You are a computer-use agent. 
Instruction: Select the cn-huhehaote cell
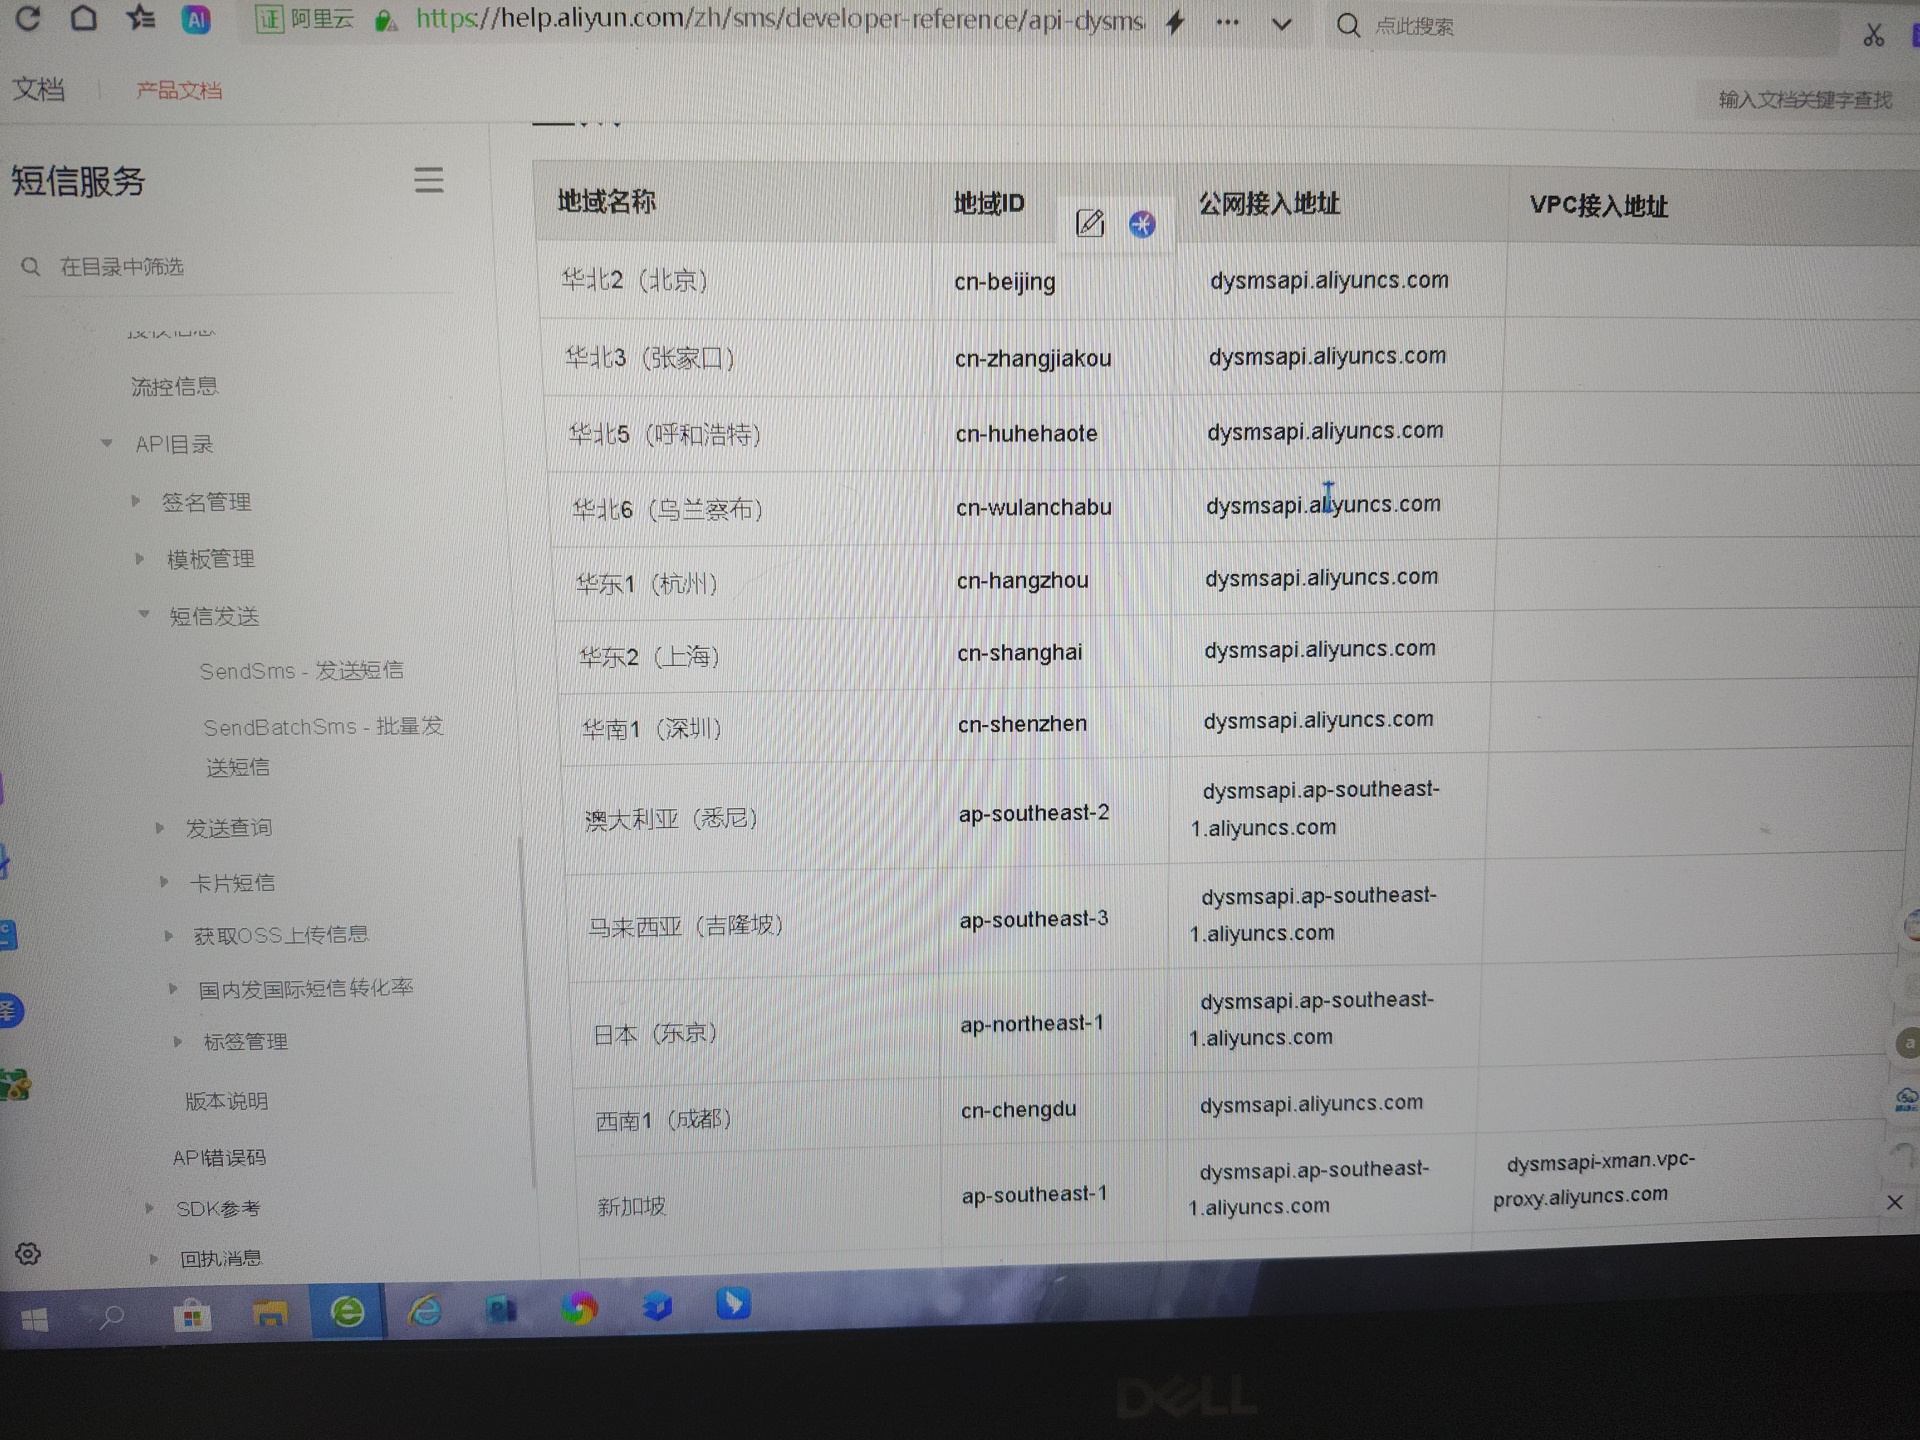coord(1026,433)
